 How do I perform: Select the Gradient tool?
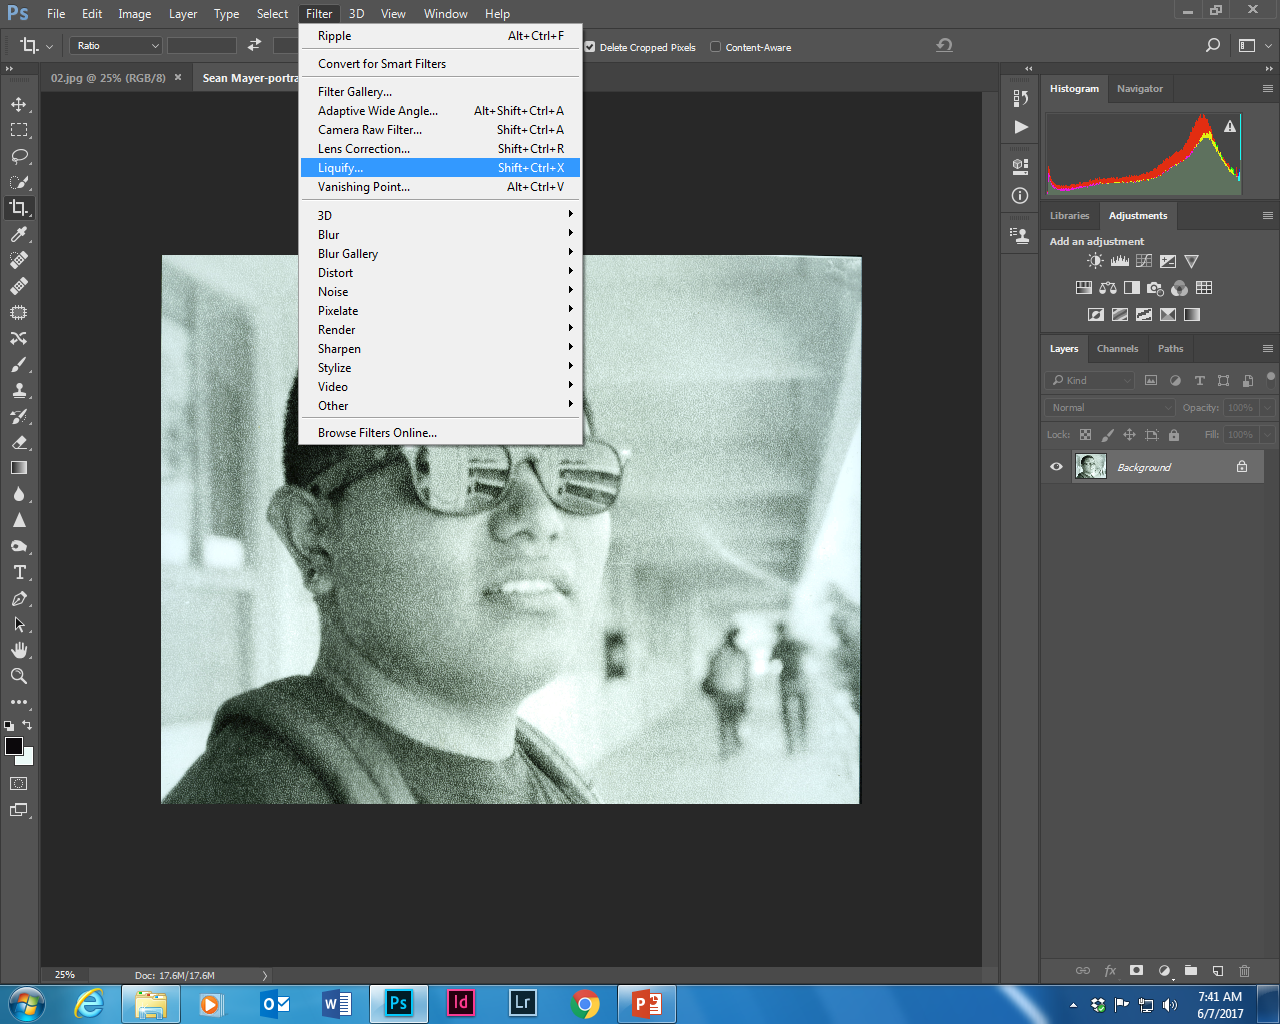tap(19, 468)
